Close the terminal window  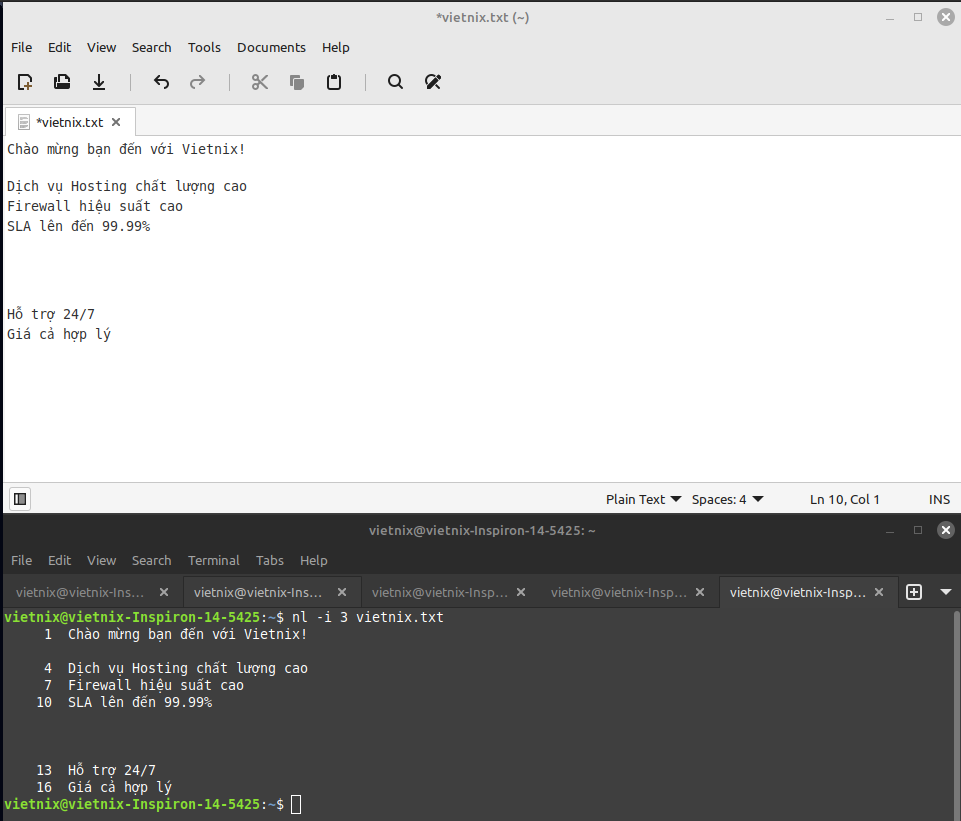click(x=946, y=530)
